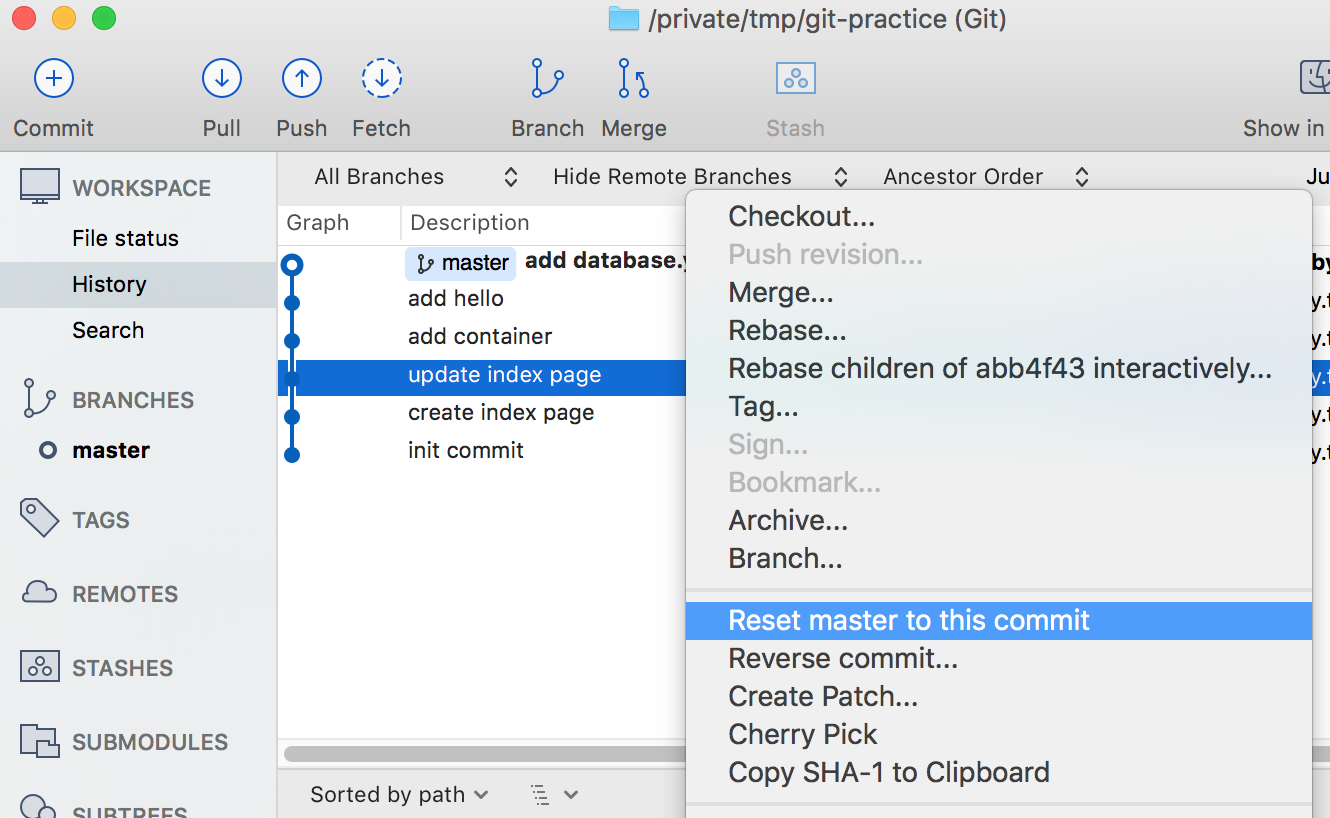
Task: Select the master branch under Branches
Action: pos(110,450)
